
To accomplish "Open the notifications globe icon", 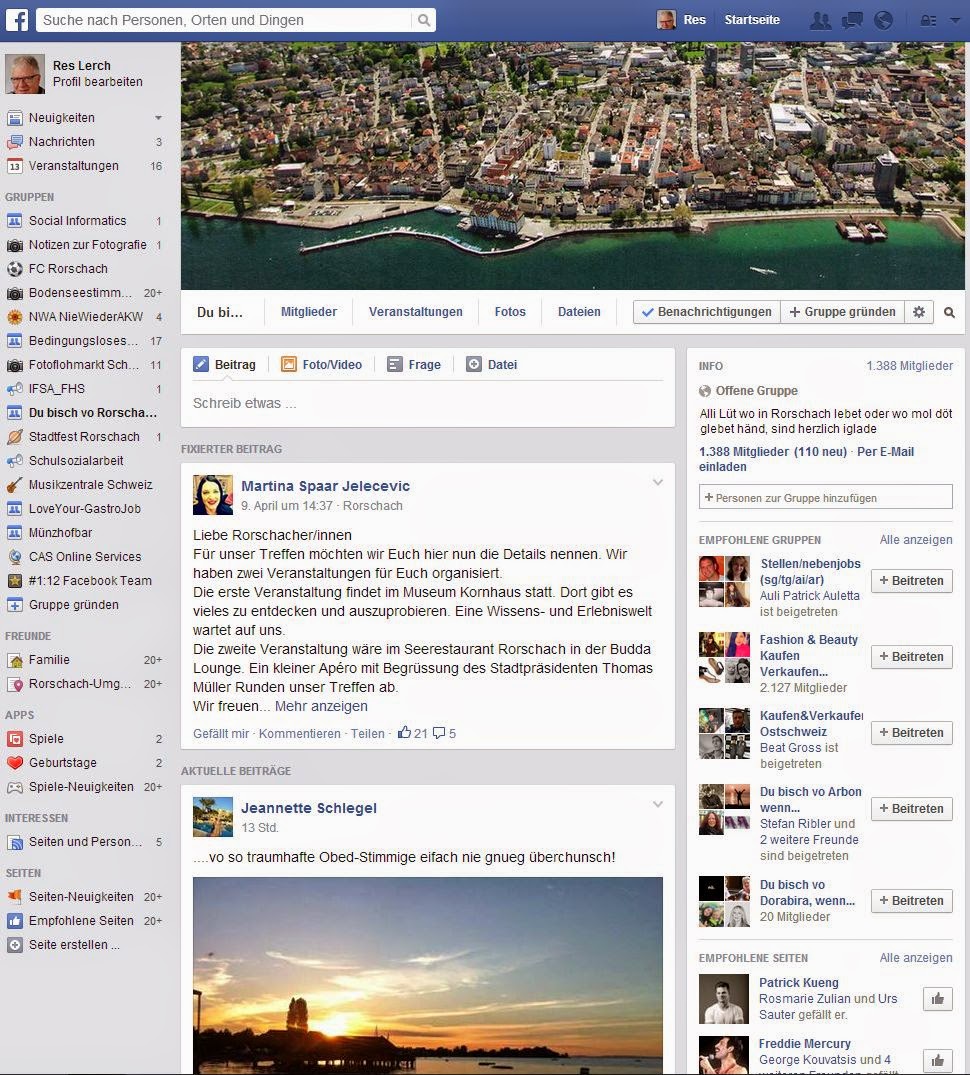I will [882, 20].
